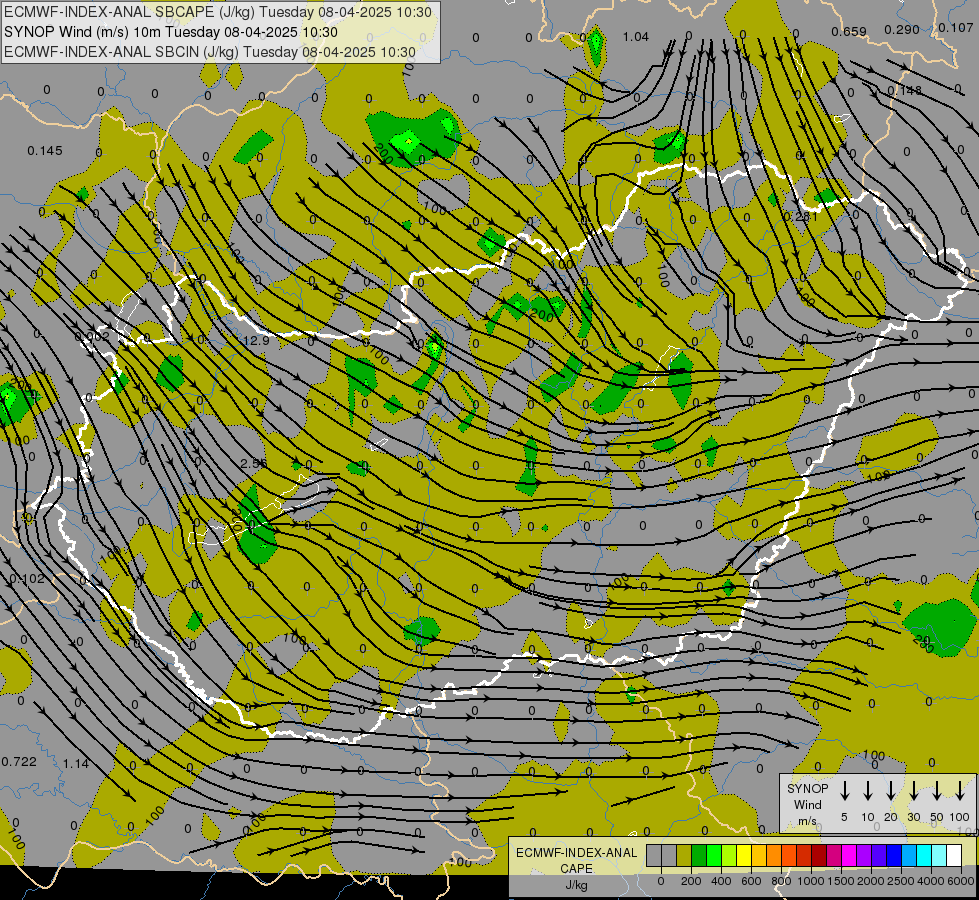Click the 0.107 value on the map
Viewport: 979px width, 900px height.
click(x=955, y=27)
